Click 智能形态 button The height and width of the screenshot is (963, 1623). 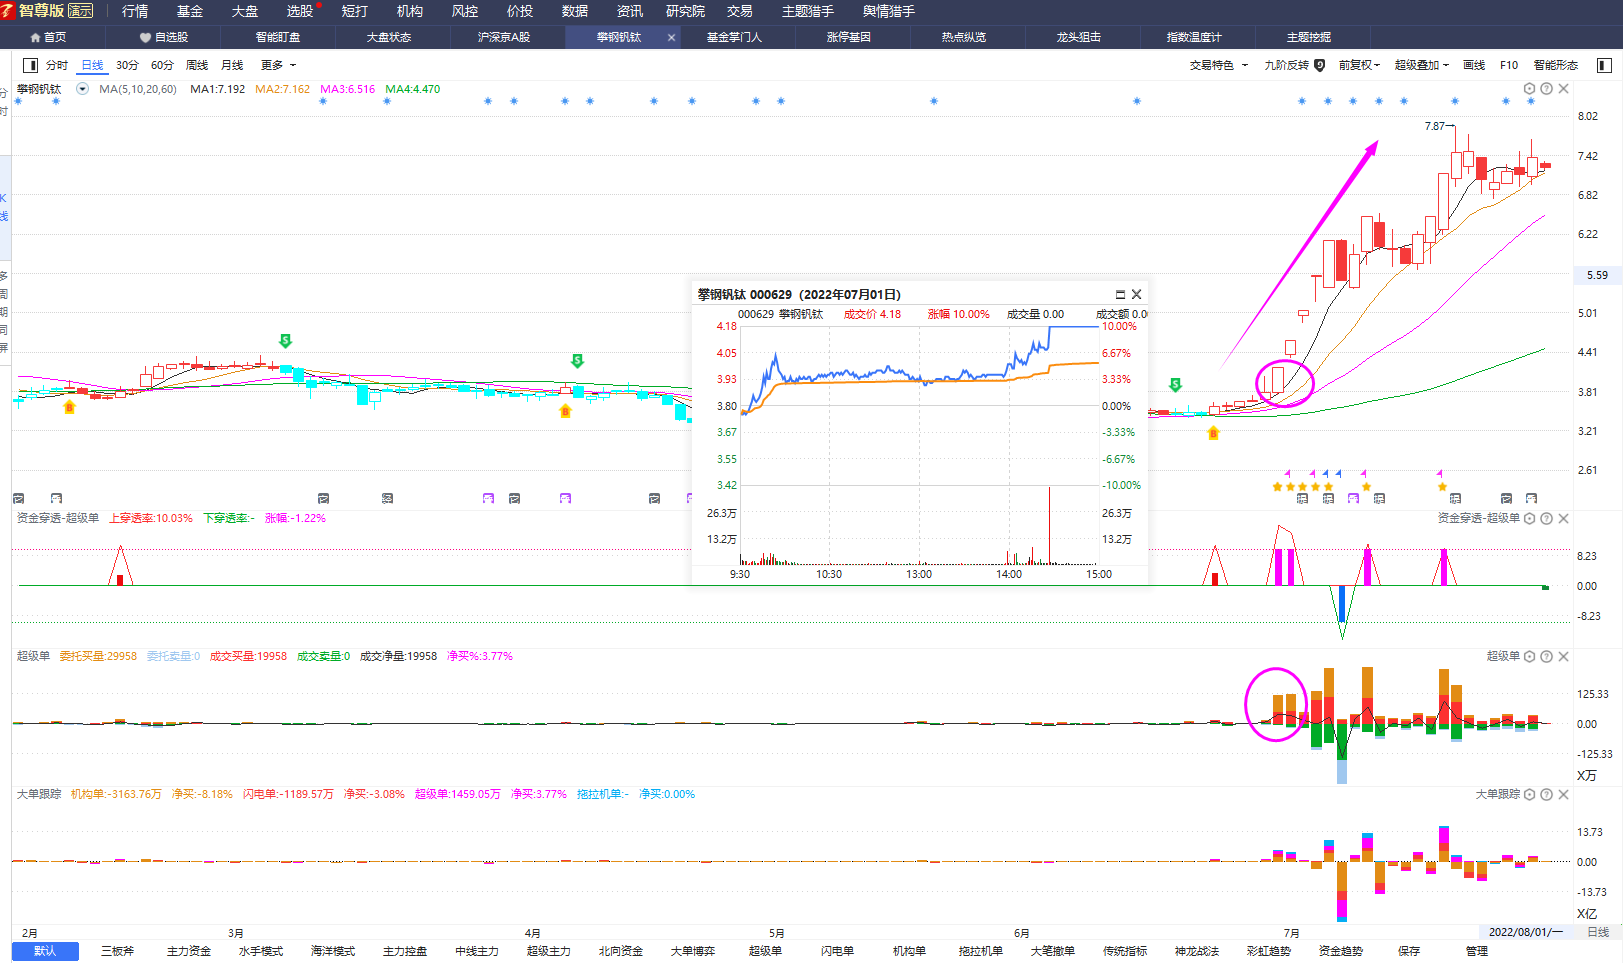pyautogui.click(x=1555, y=65)
